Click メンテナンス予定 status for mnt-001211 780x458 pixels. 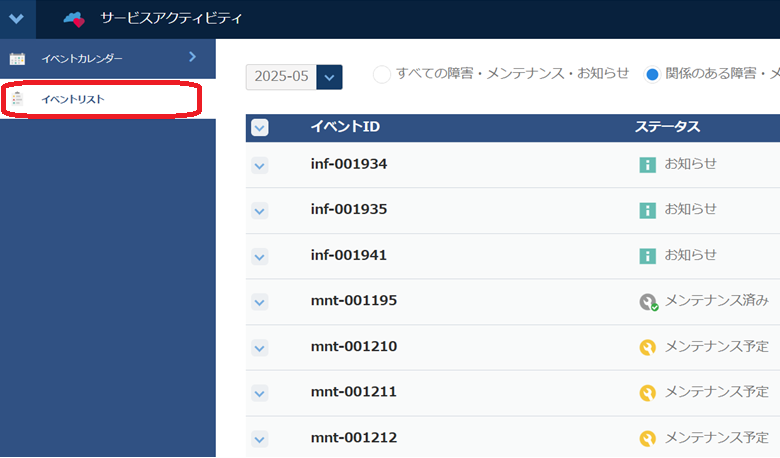coord(717,392)
